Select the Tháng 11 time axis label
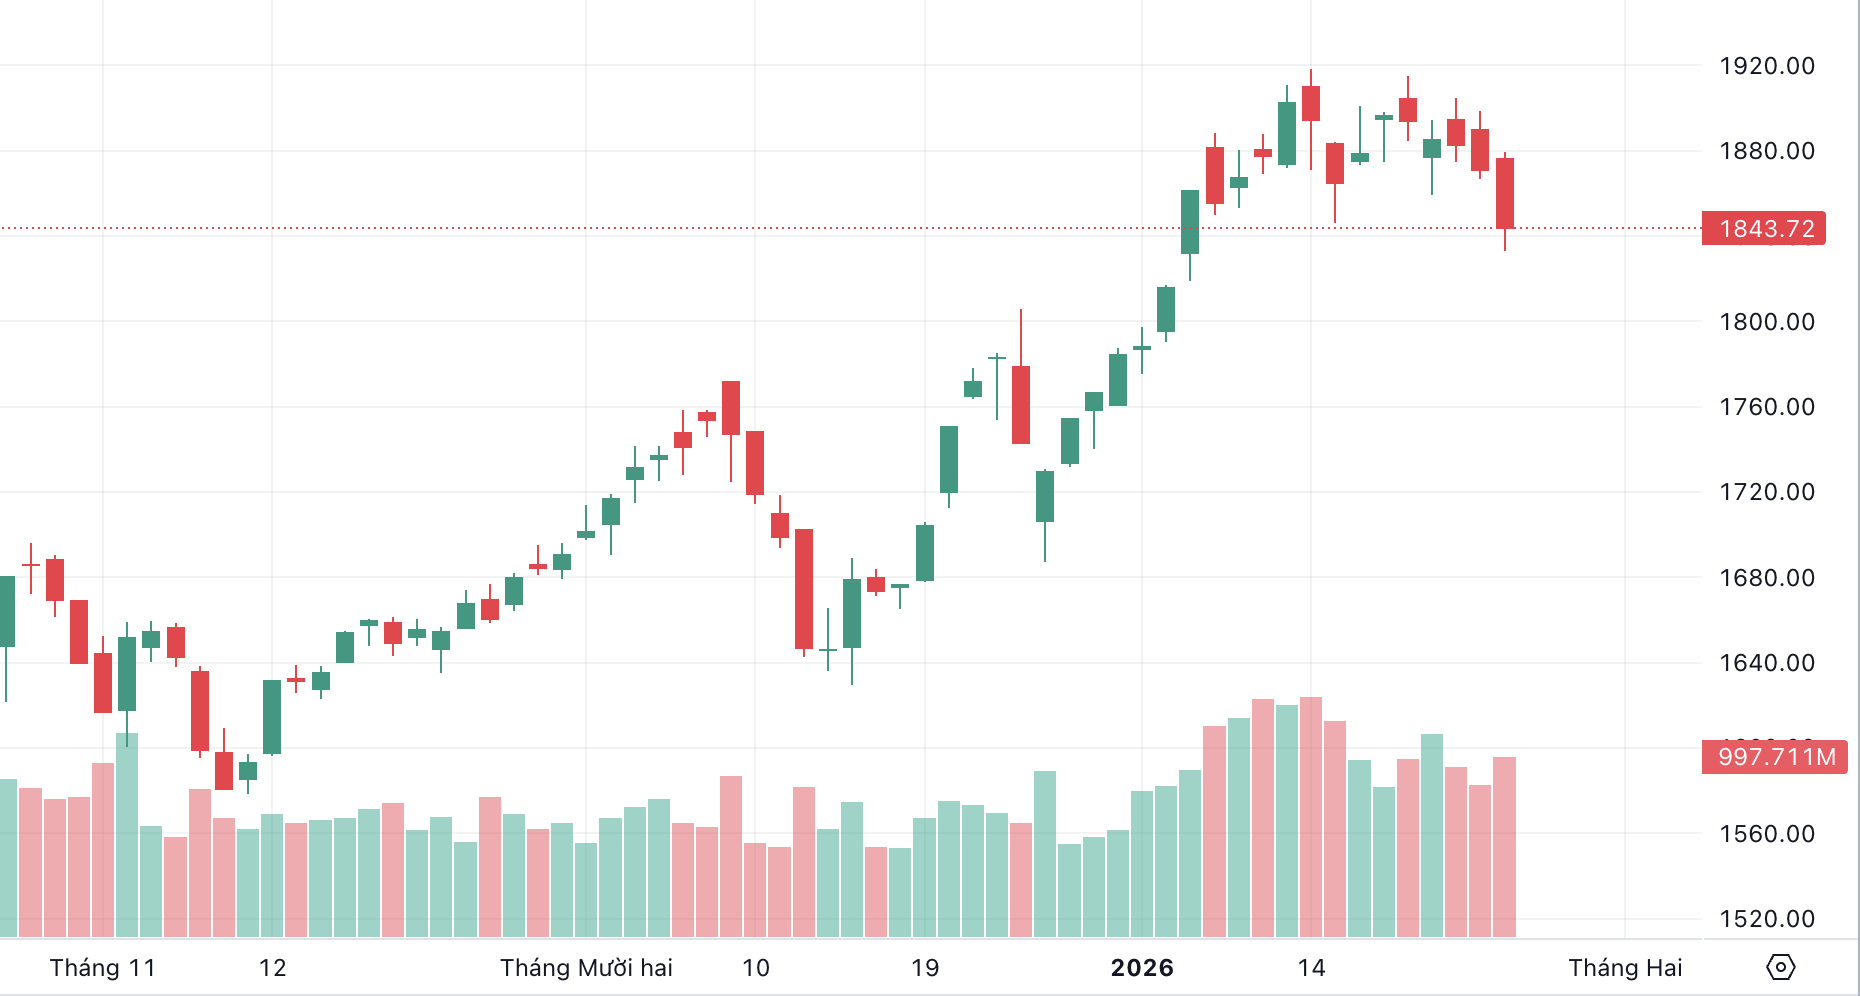The height and width of the screenshot is (996, 1860). coord(103,968)
